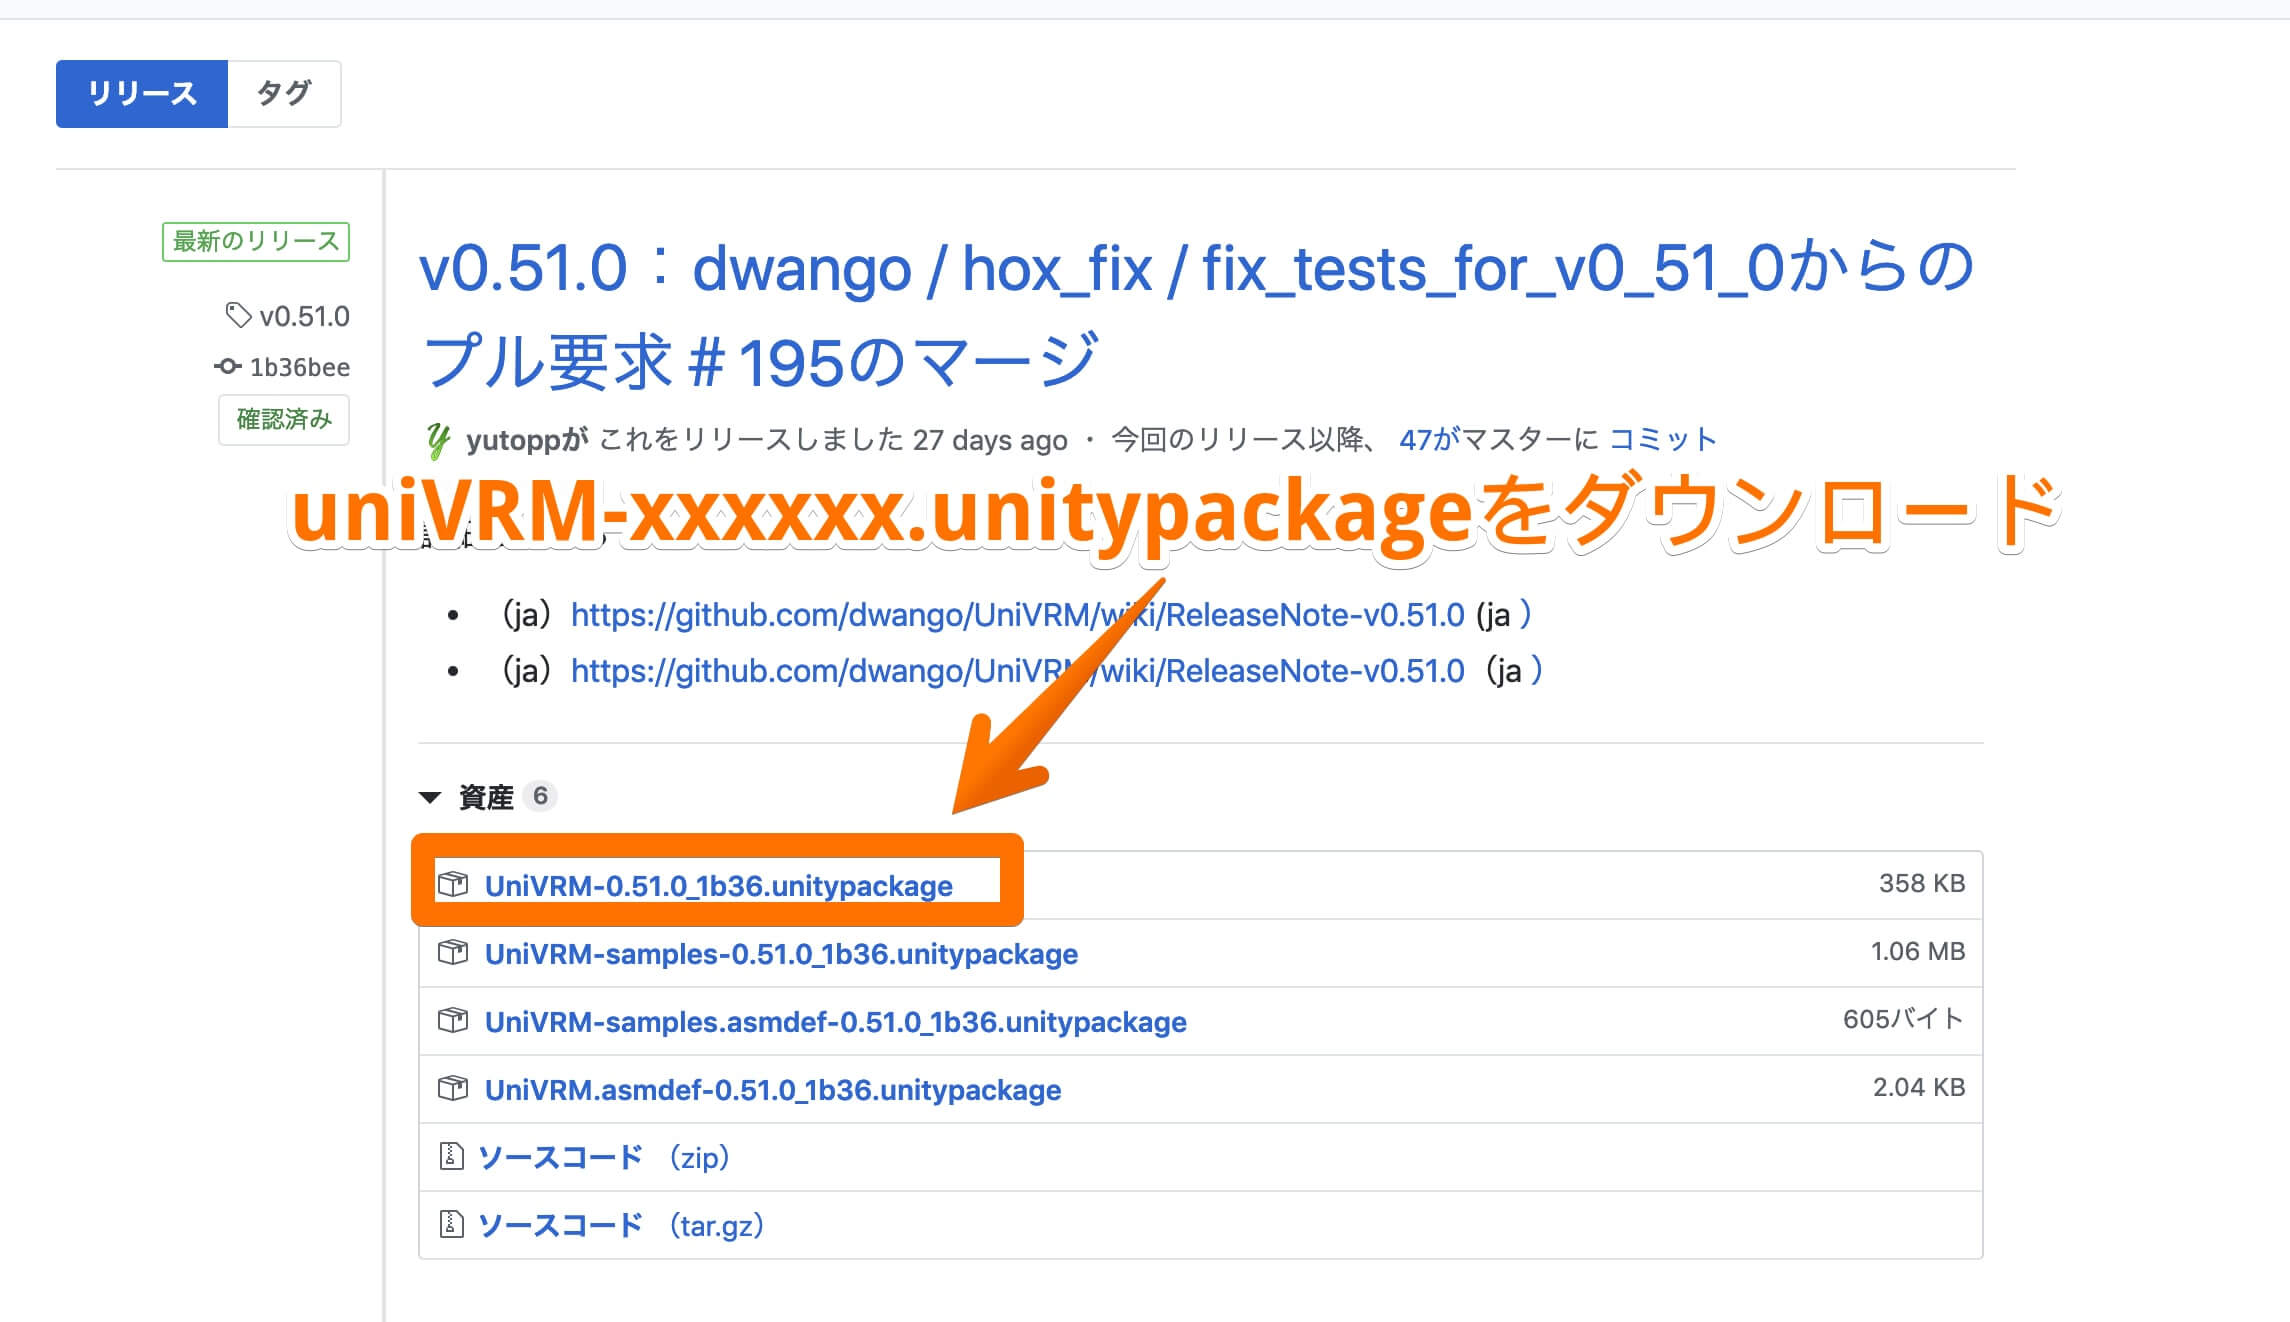The width and height of the screenshot is (2290, 1322).
Task: Click package icon for UniVRM-0.51.0_1b36.unitypackage
Action: click(453, 884)
